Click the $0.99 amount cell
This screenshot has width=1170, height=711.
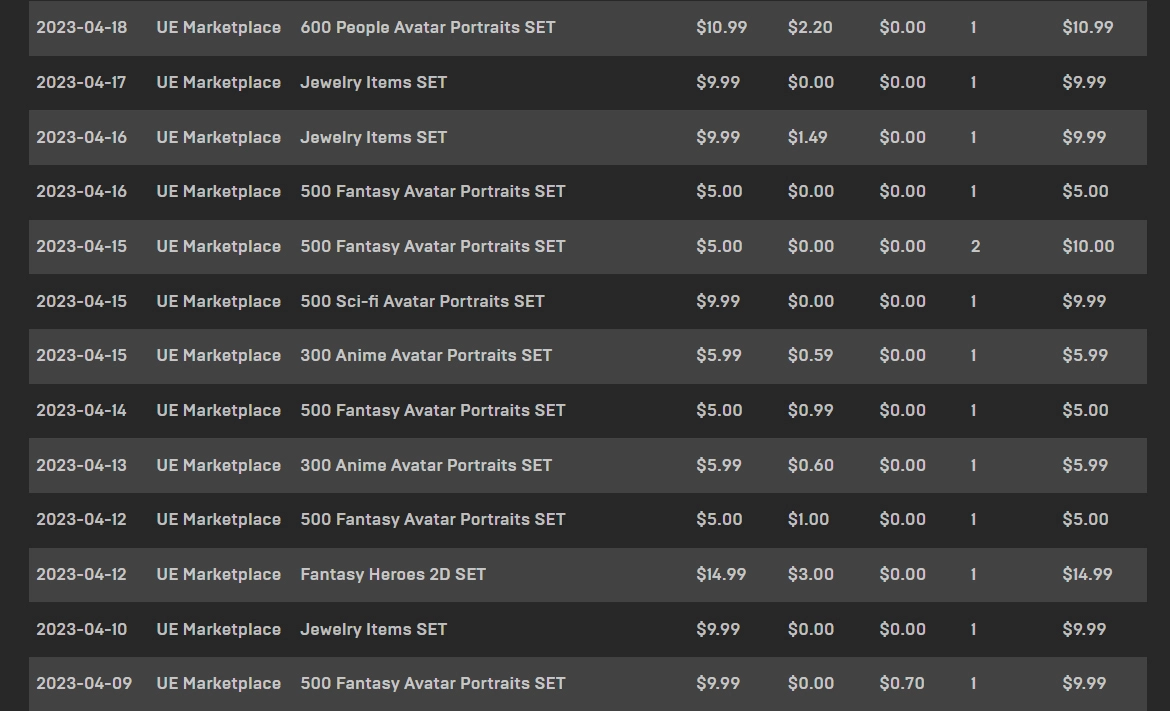[x=810, y=410]
